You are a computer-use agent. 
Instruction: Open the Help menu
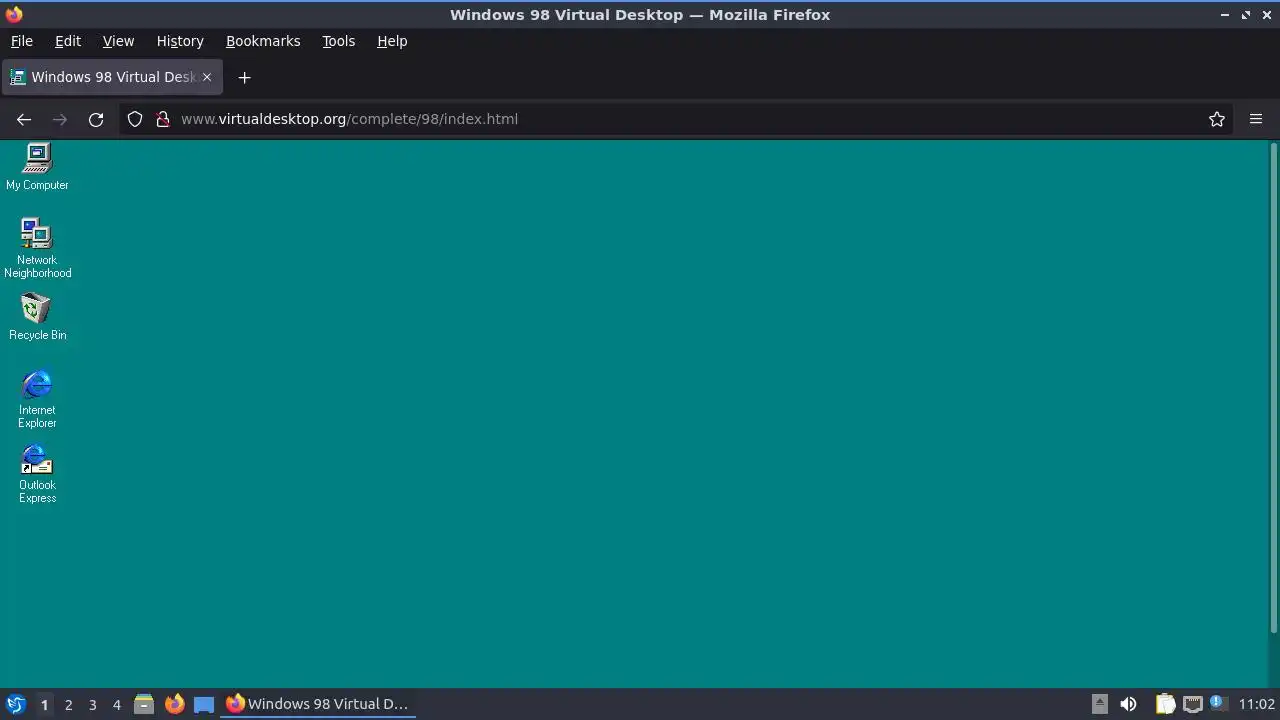click(x=392, y=41)
